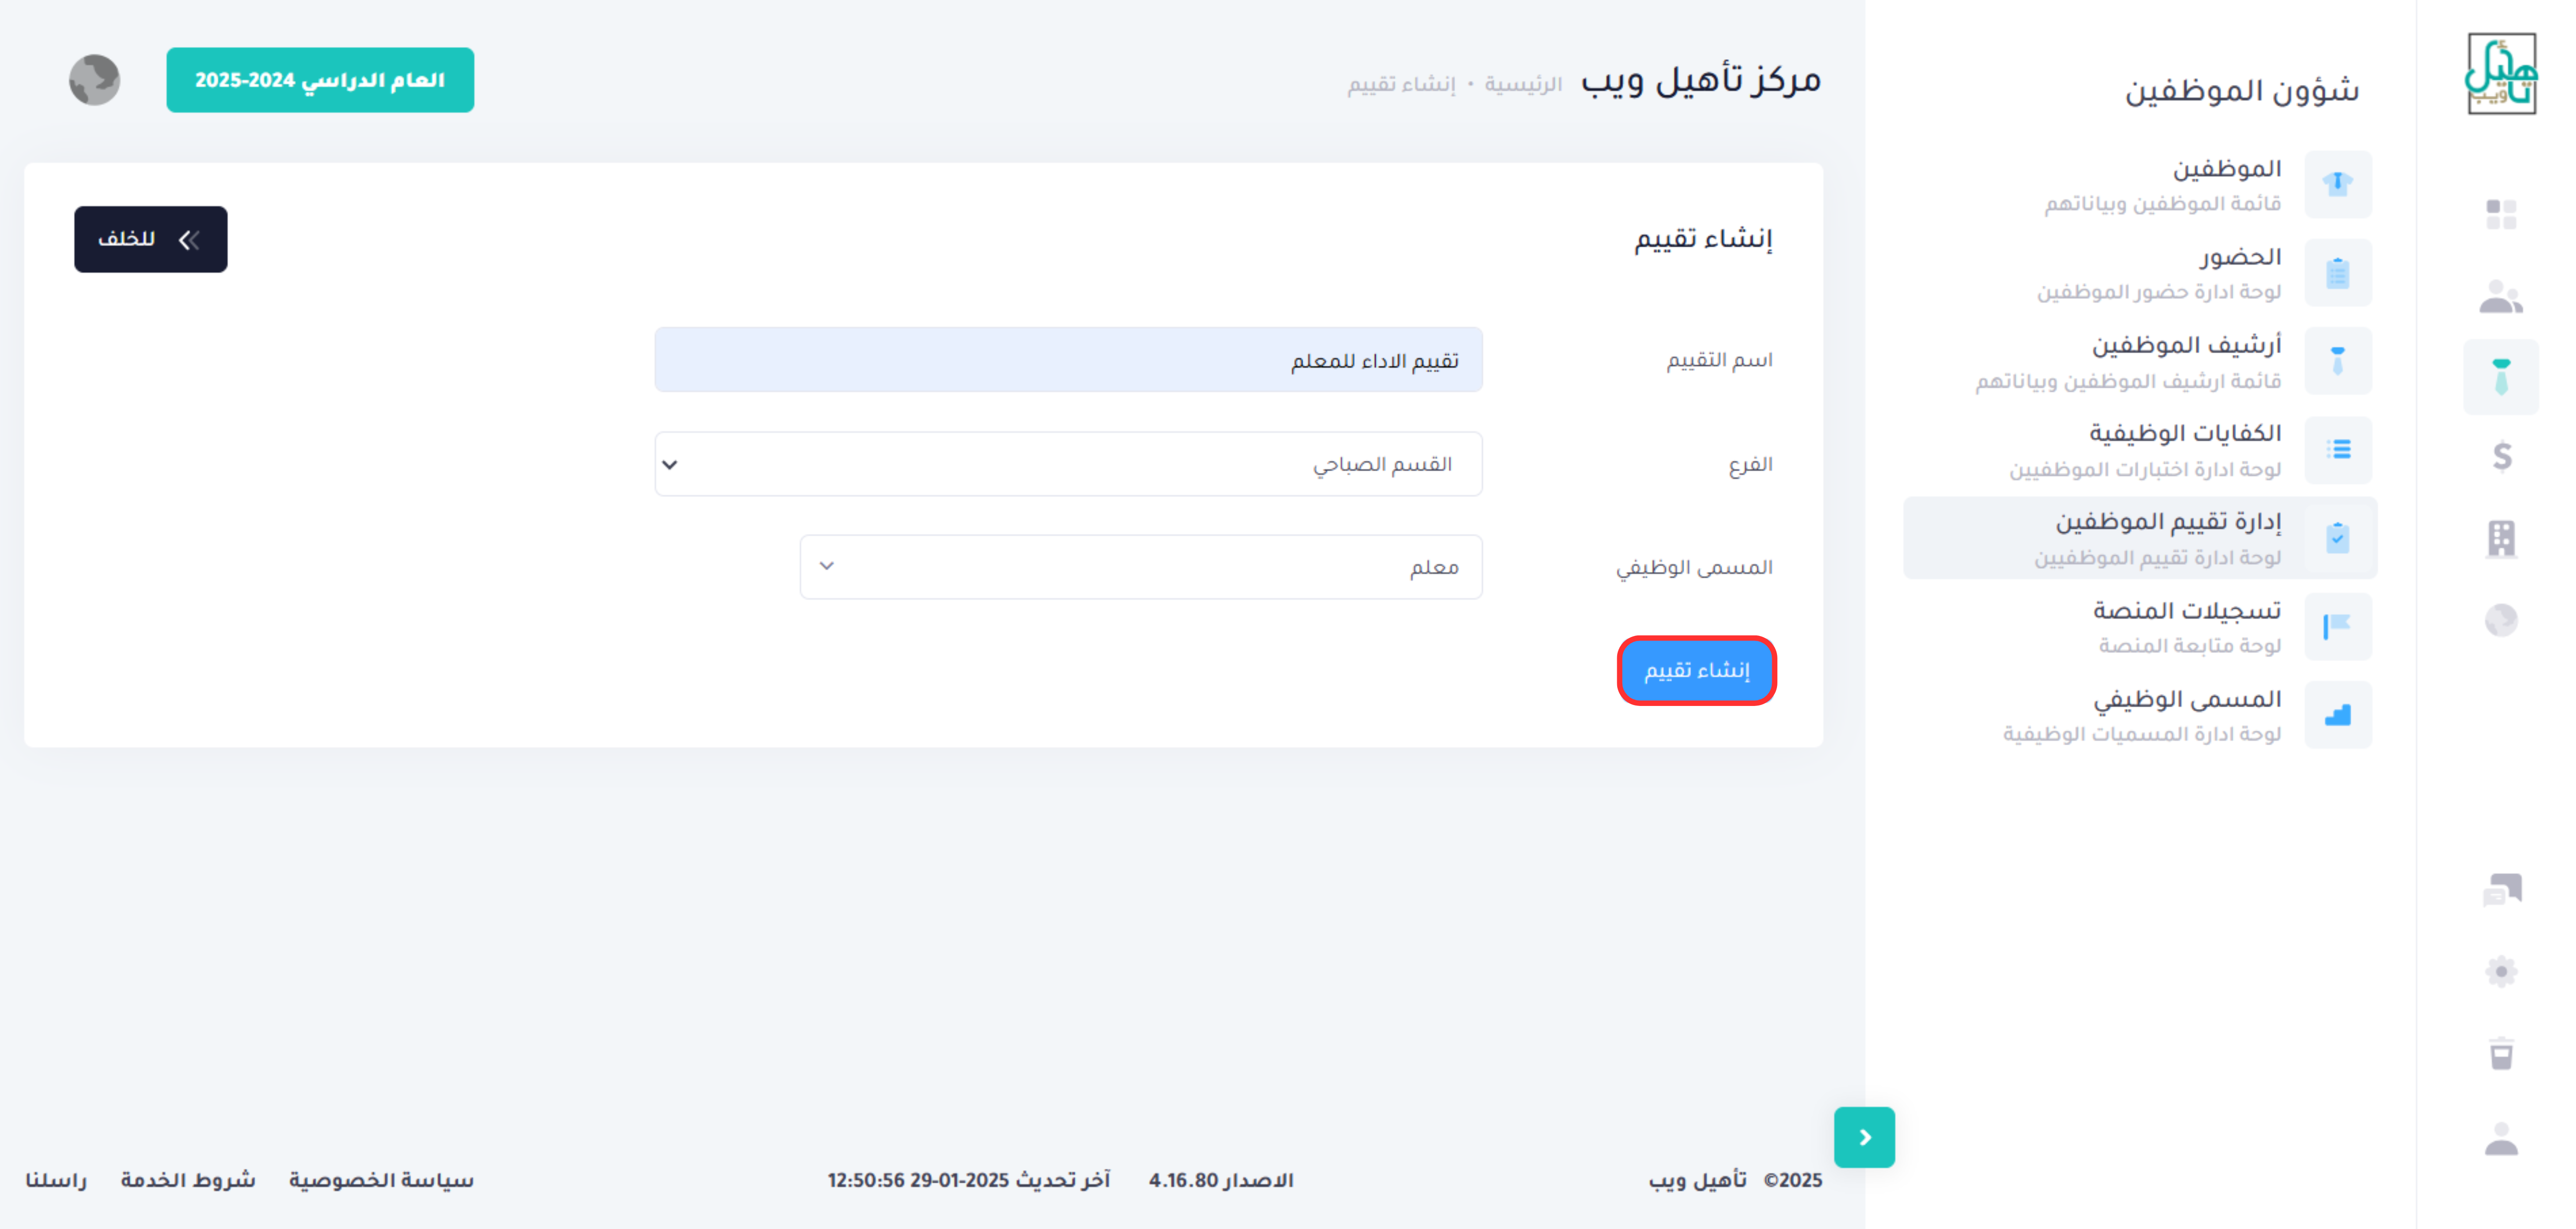Open the الفرع dropdown showing القسم الصباحي
Viewport: 2576px width, 1229px height.
point(1068,464)
